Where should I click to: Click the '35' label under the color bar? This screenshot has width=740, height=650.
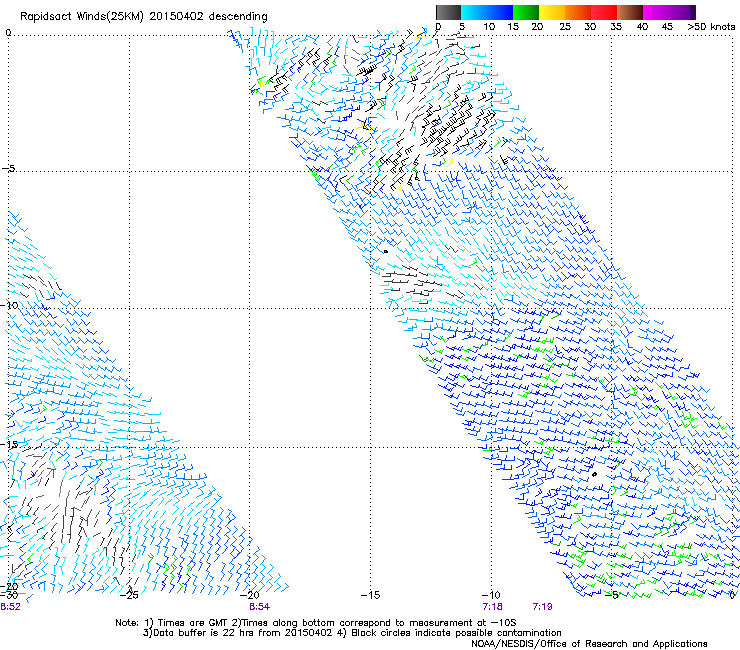[x=616, y=27]
